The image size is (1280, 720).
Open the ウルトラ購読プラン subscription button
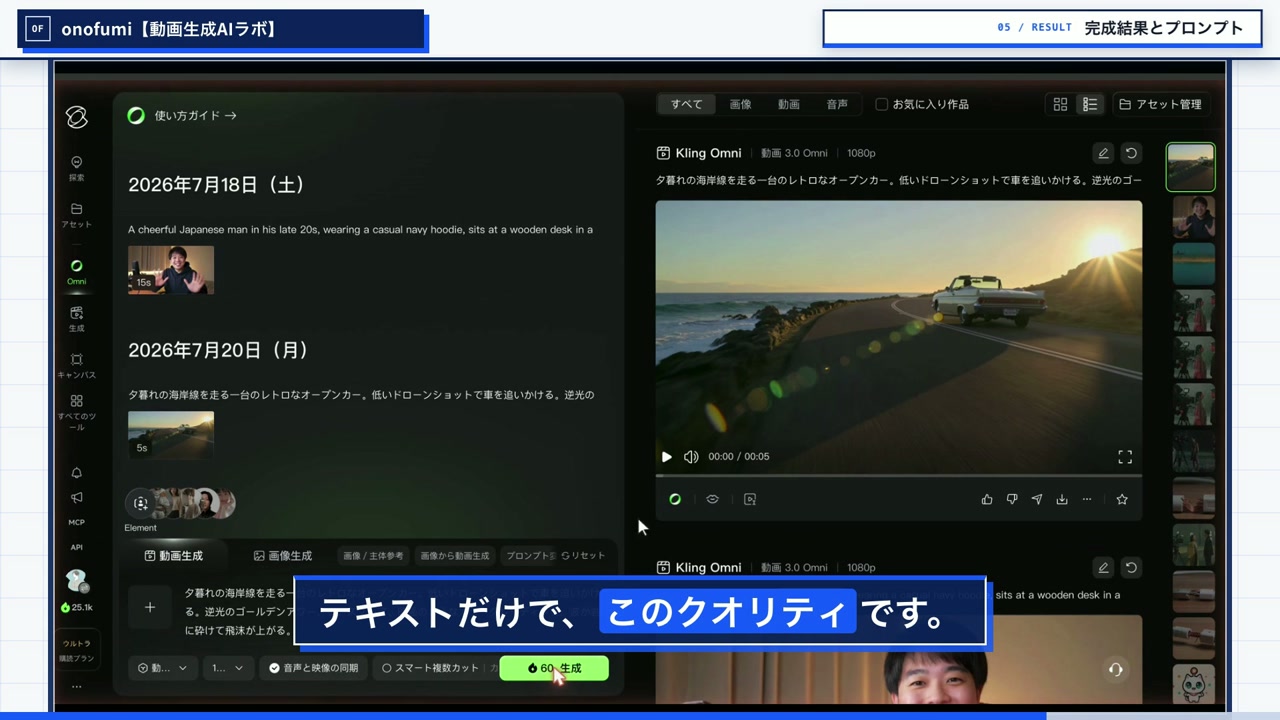[77, 650]
